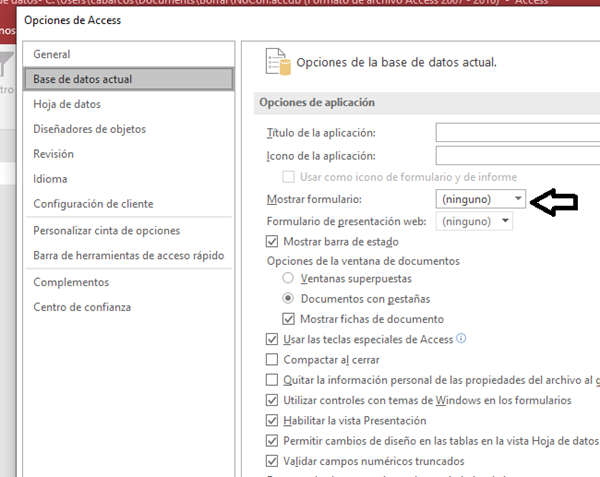Toggle Habilitar la vista Presentación checkbox

point(272,420)
